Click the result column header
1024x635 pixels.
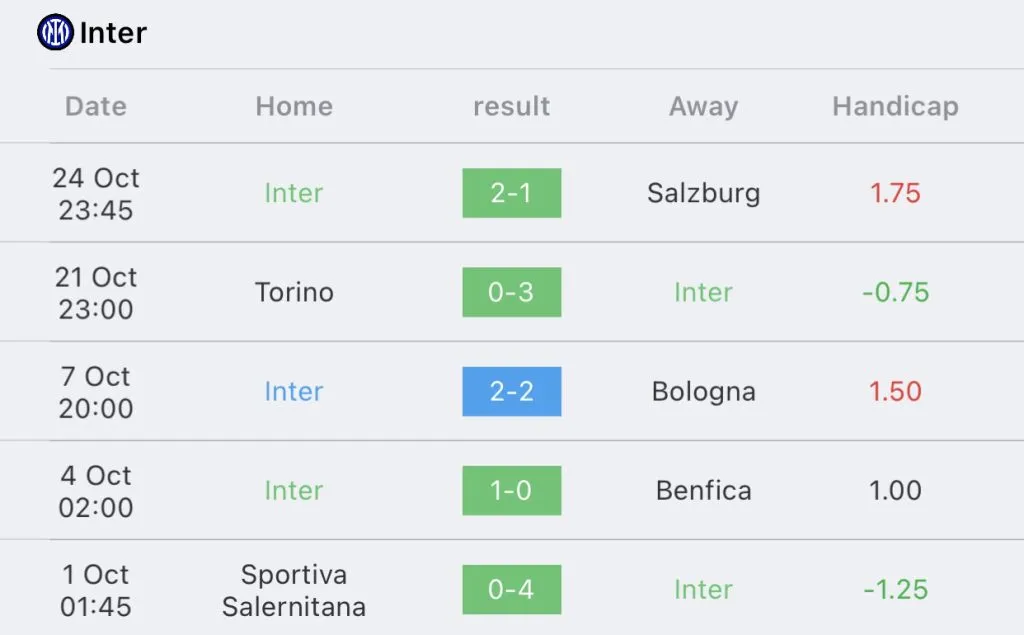tap(511, 106)
